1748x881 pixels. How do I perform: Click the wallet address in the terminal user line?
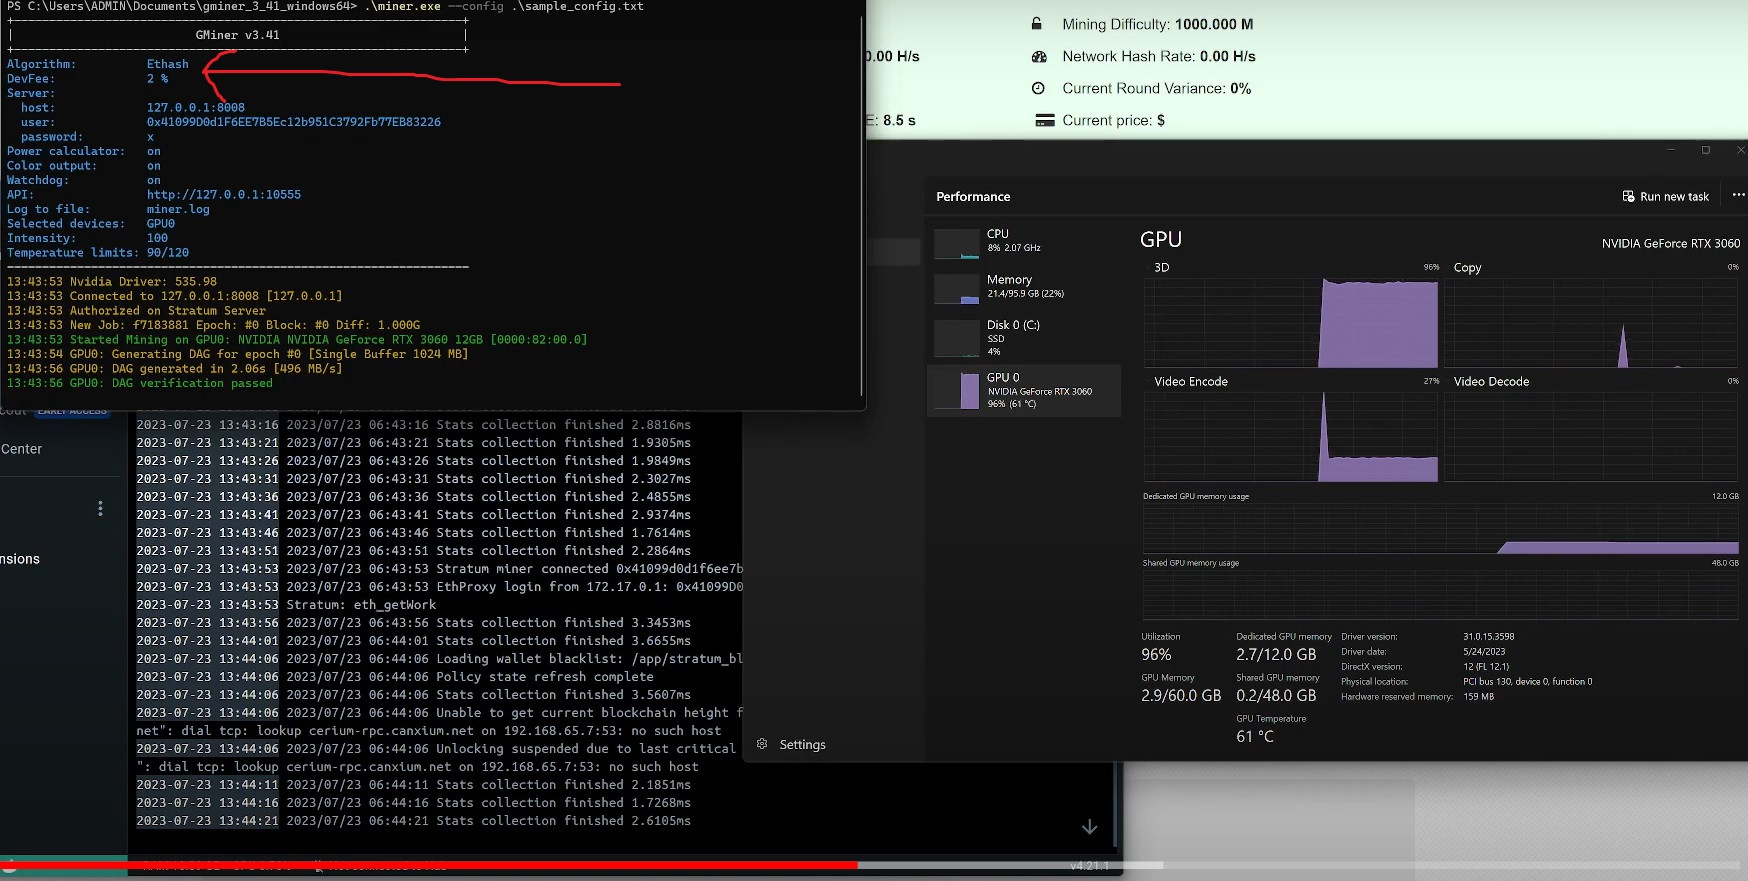point(294,122)
